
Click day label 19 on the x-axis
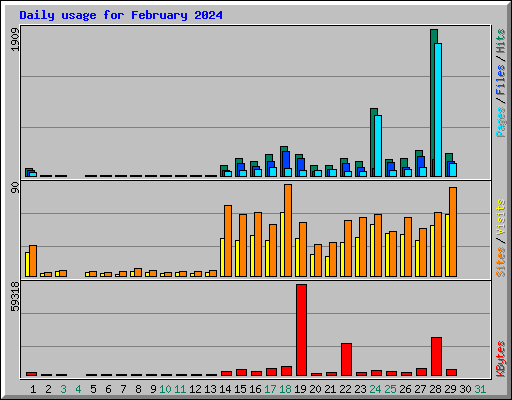pos(300,389)
